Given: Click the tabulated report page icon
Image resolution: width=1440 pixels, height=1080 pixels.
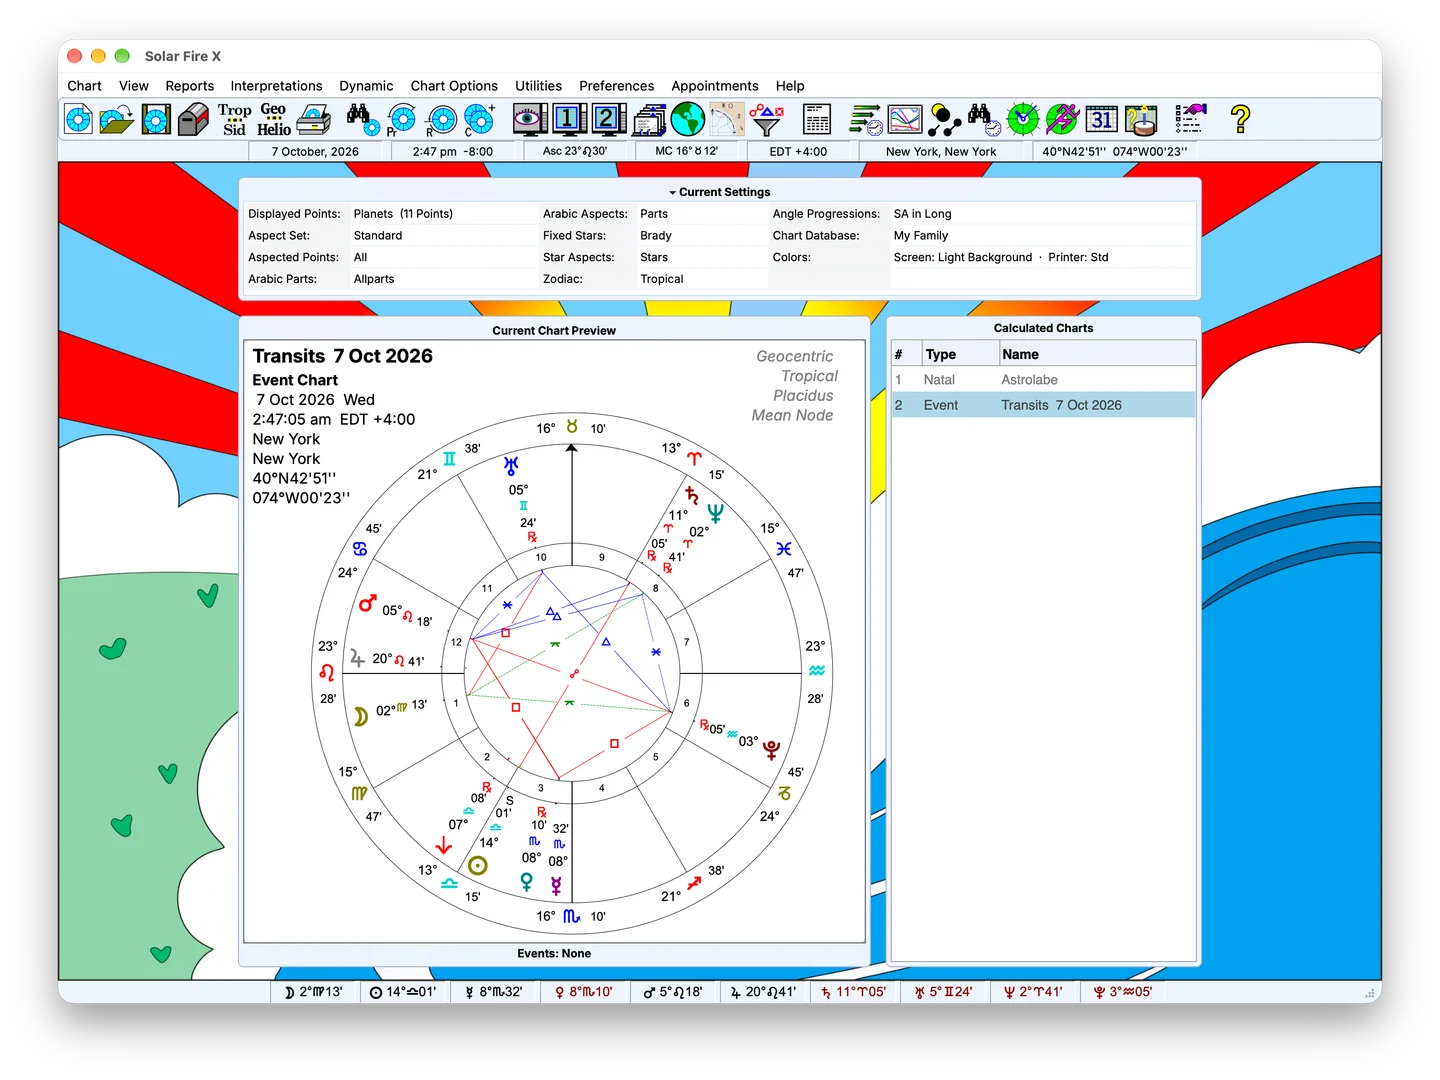Looking at the screenshot, I should 817,120.
